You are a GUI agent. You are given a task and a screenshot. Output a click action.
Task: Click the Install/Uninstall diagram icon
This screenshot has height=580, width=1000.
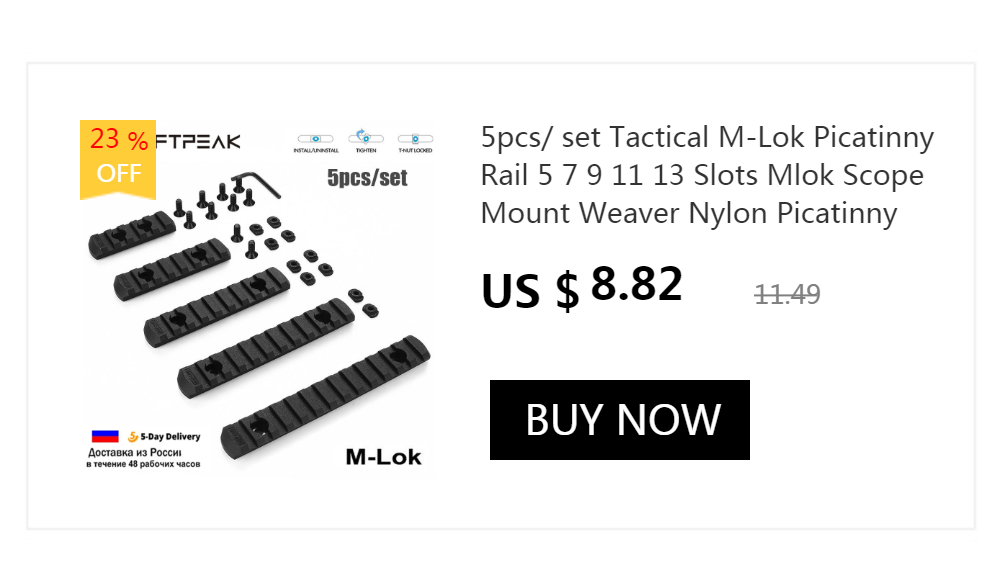pos(315,142)
